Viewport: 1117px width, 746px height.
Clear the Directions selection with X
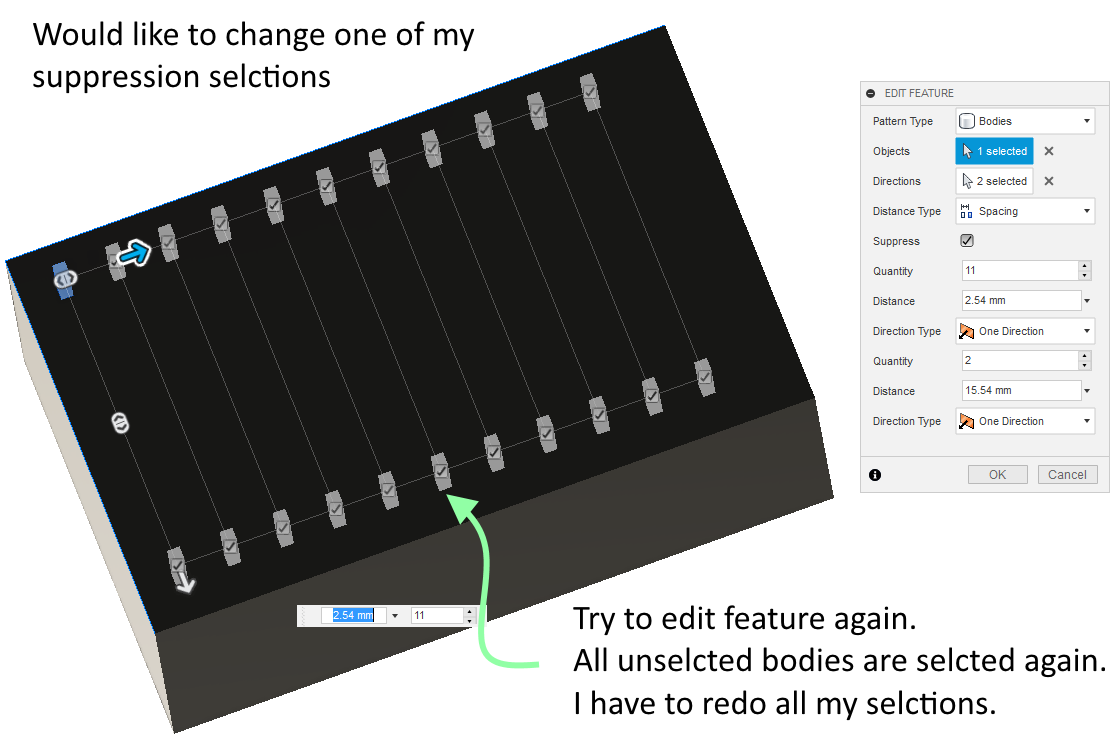click(x=1049, y=181)
